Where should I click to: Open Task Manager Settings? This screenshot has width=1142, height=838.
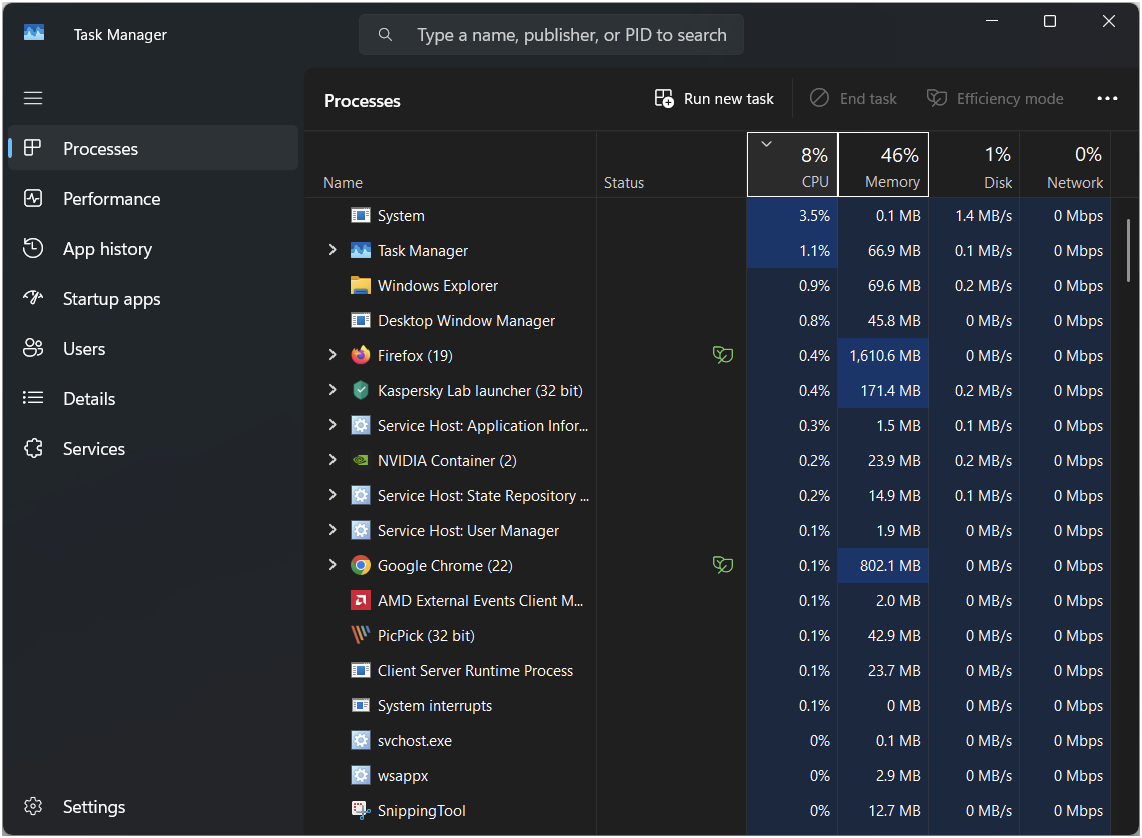tap(153, 807)
